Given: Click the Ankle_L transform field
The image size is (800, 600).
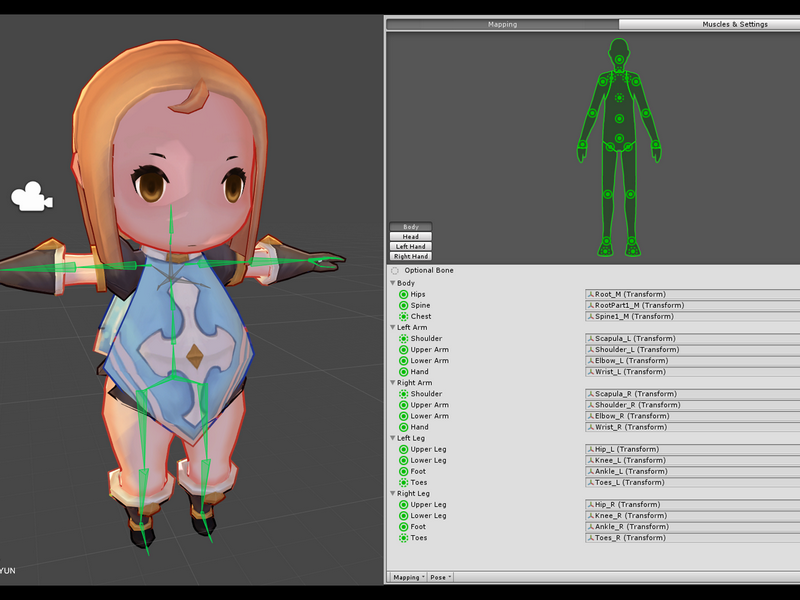Looking at the screenshot, I should point(692,471).
